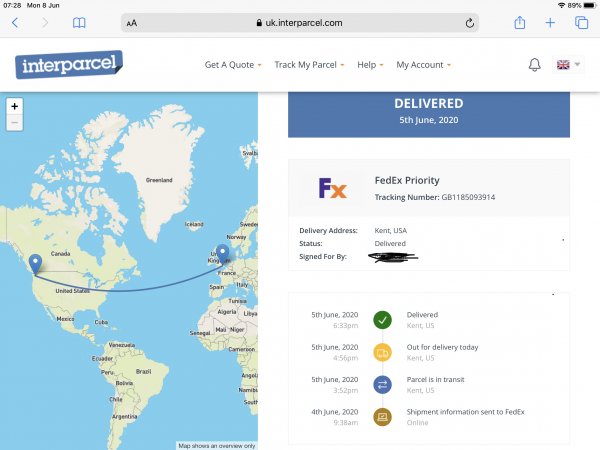The width and height of the screenshot is (600, 450).
Task: Click 'Out for delivery today' event text
Action: coord(442,347)
